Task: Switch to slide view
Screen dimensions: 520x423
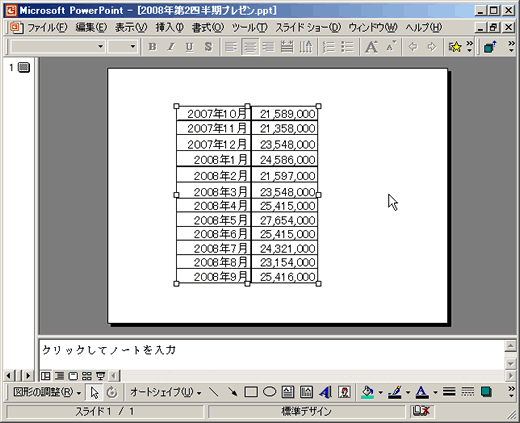Action: [x=73, y=376]
